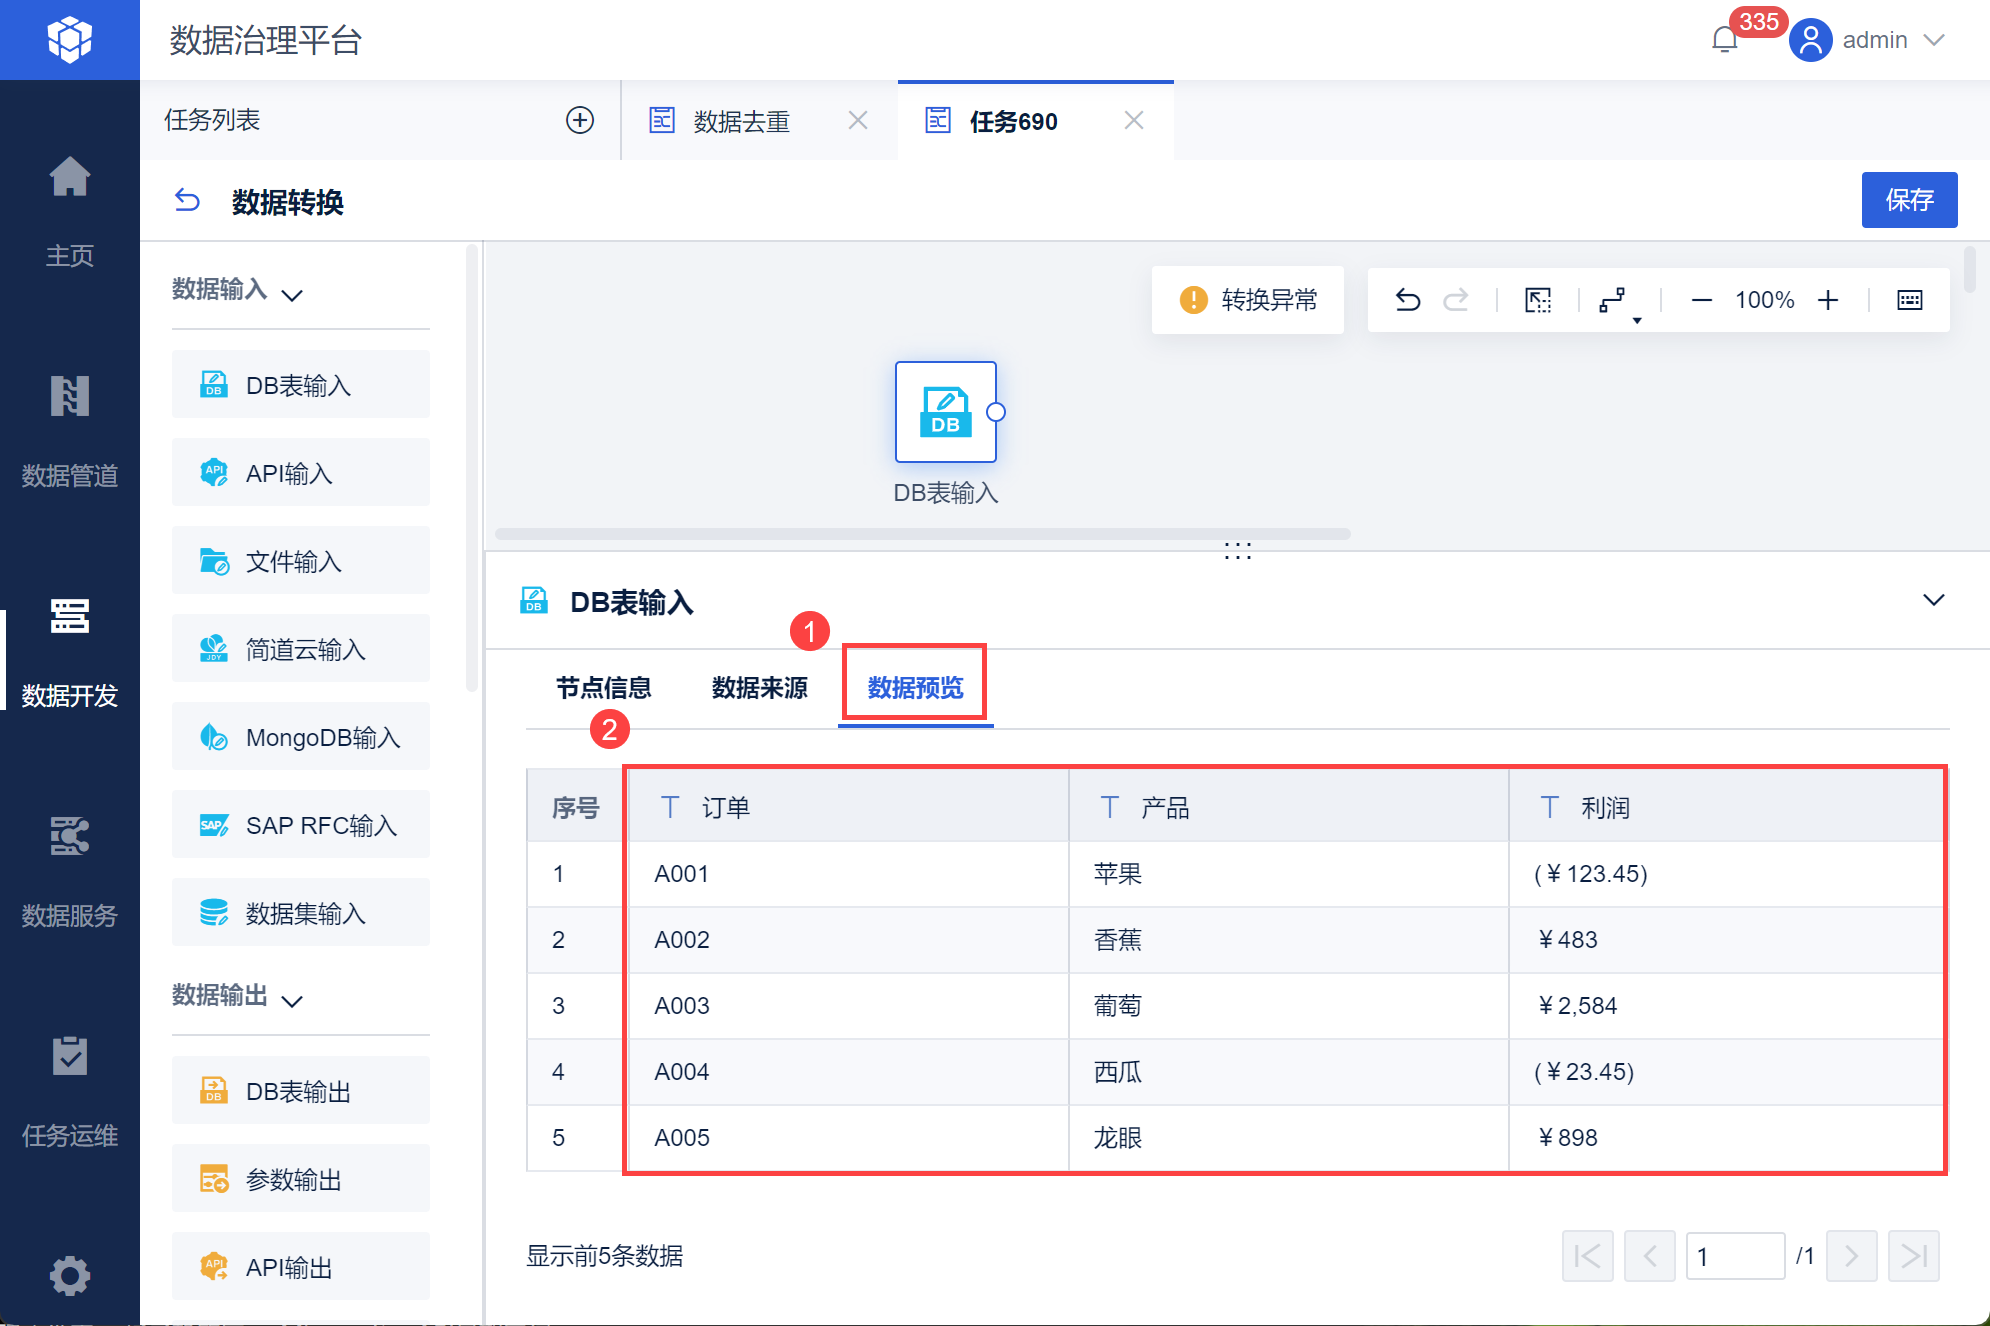Add a new task with plus icon
1990x1326 pixels.
(x=580, y=120)
